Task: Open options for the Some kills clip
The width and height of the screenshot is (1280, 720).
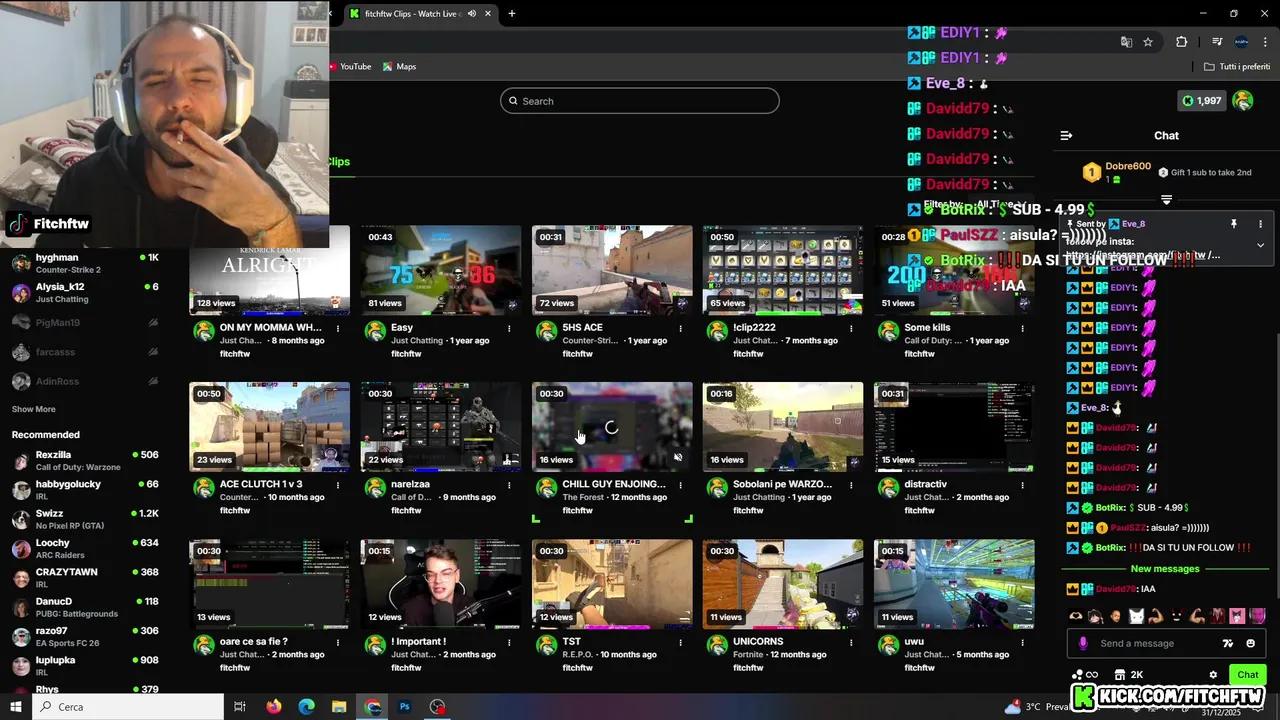Action: point(1022,328)
